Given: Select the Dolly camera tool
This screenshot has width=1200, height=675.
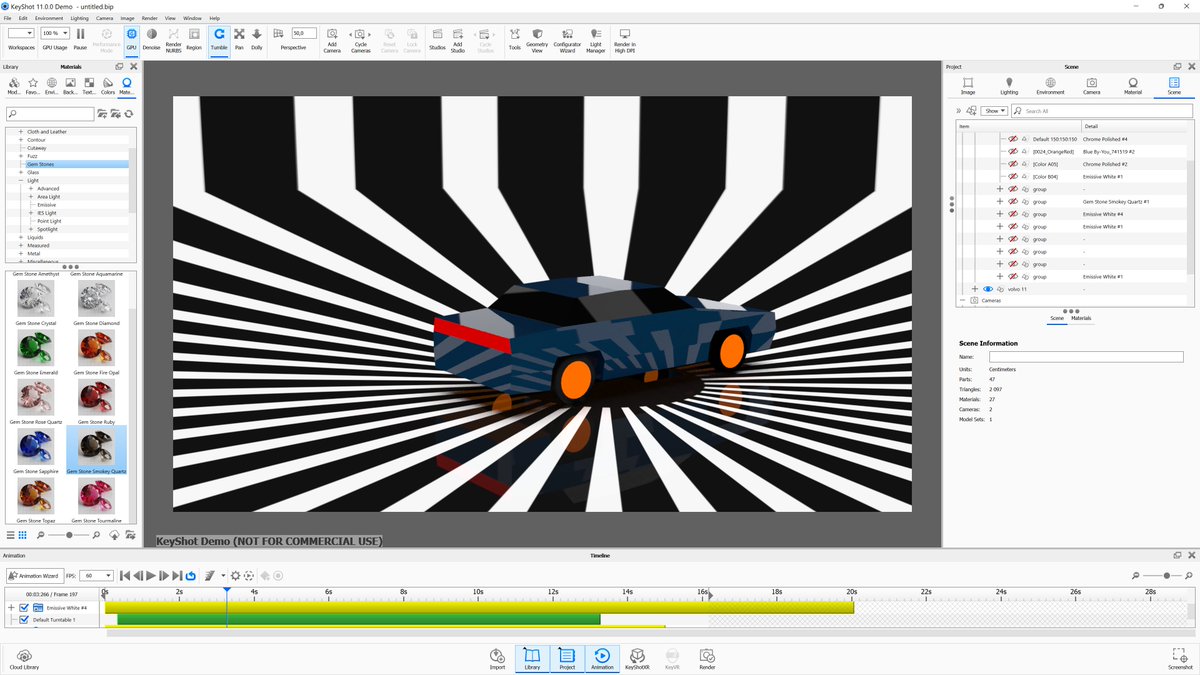Looking at the screenshot, I should (257, 39).
